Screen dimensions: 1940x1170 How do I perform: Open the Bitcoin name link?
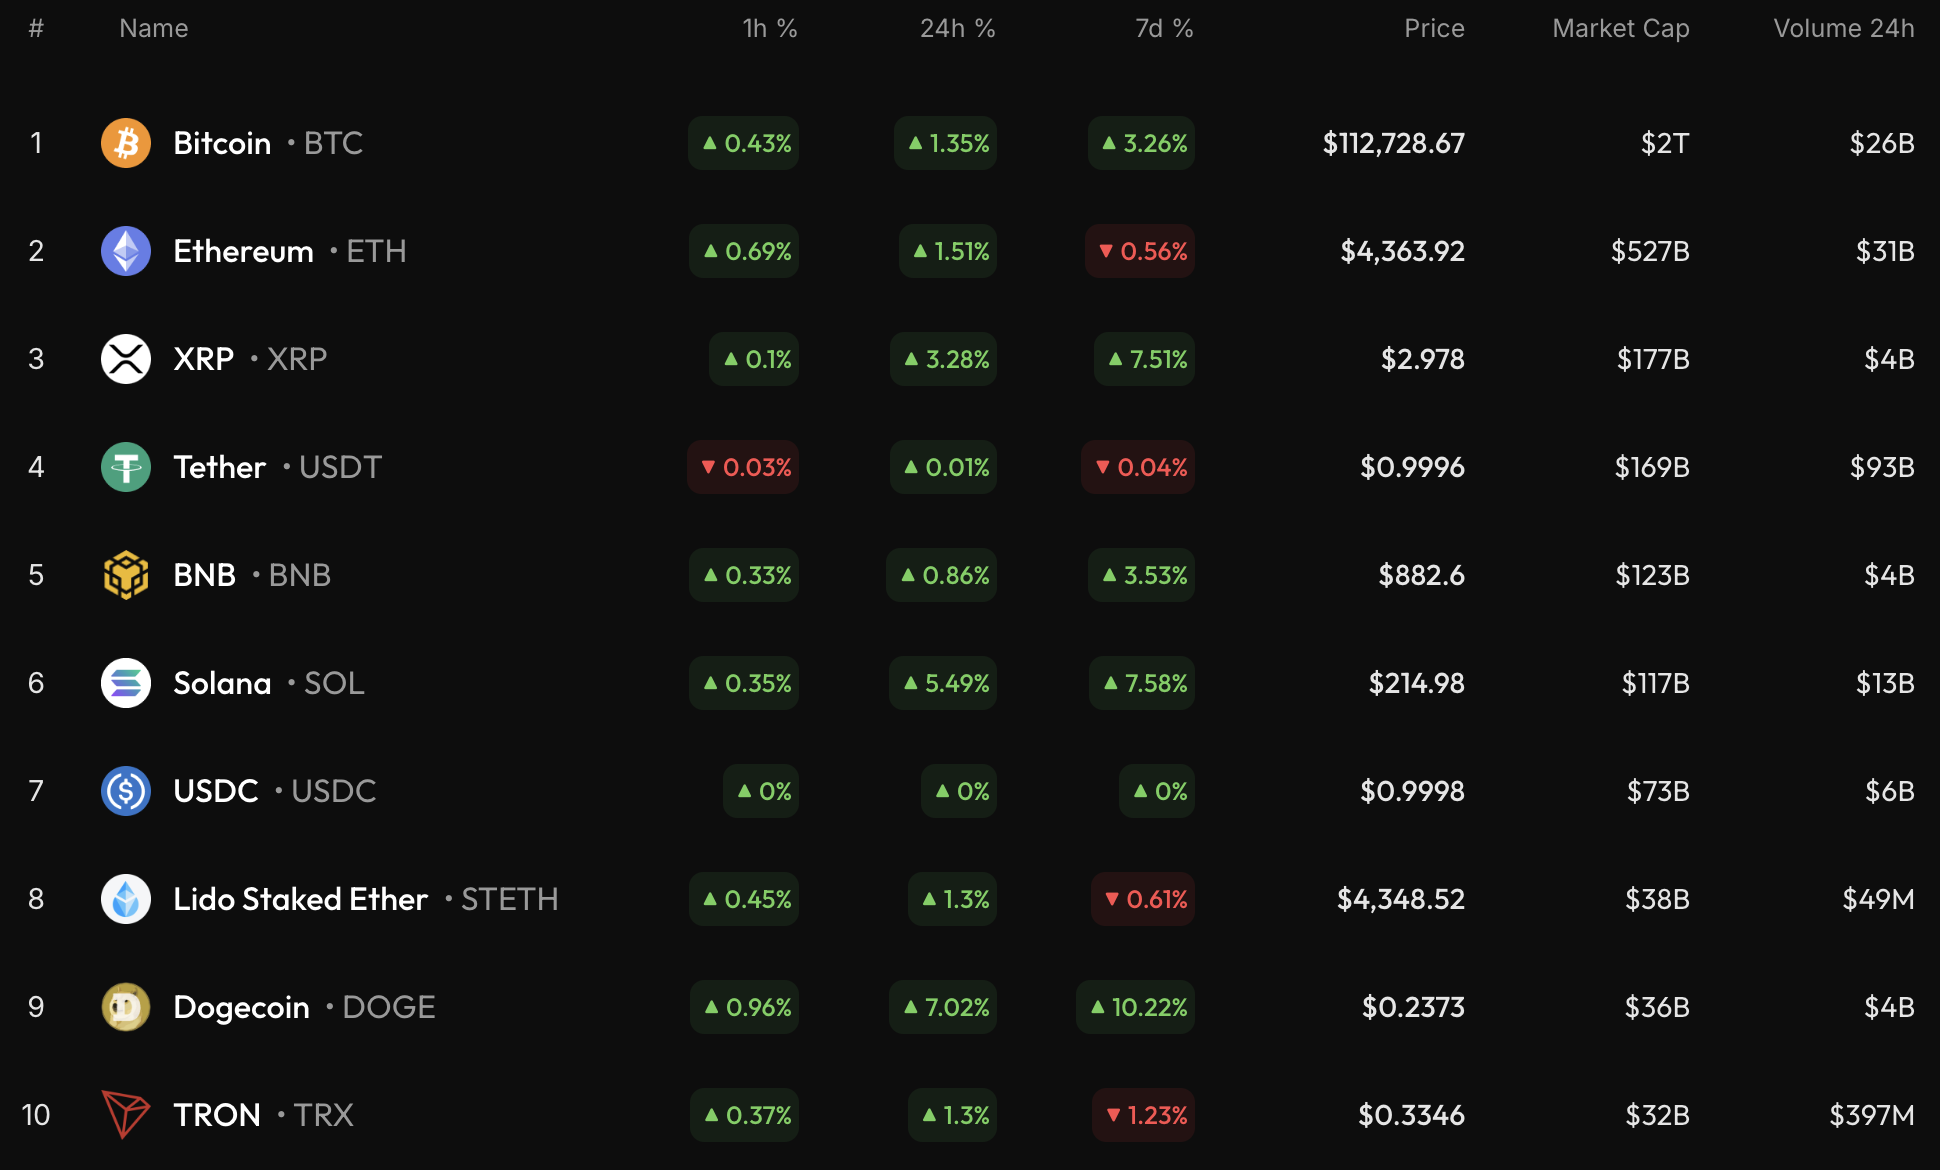click(x=222, y=143)
